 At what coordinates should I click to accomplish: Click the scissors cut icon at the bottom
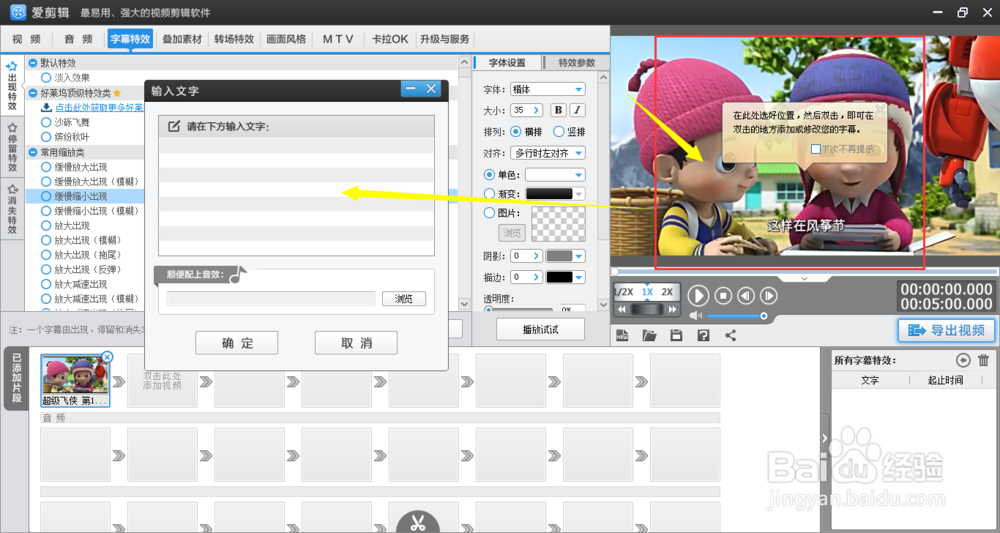(x=418, y=523)
